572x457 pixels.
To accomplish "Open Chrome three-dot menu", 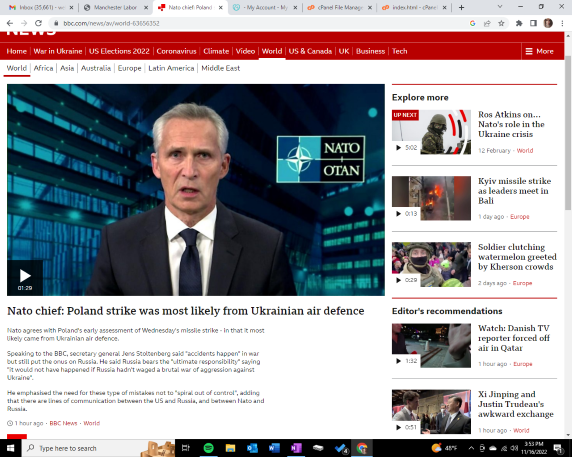I will (562, 23).
